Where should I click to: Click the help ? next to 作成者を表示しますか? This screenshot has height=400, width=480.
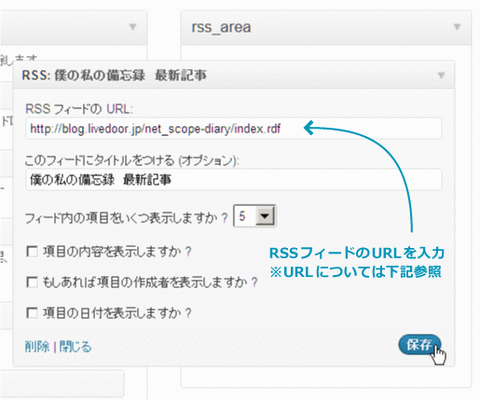(255, 282)
